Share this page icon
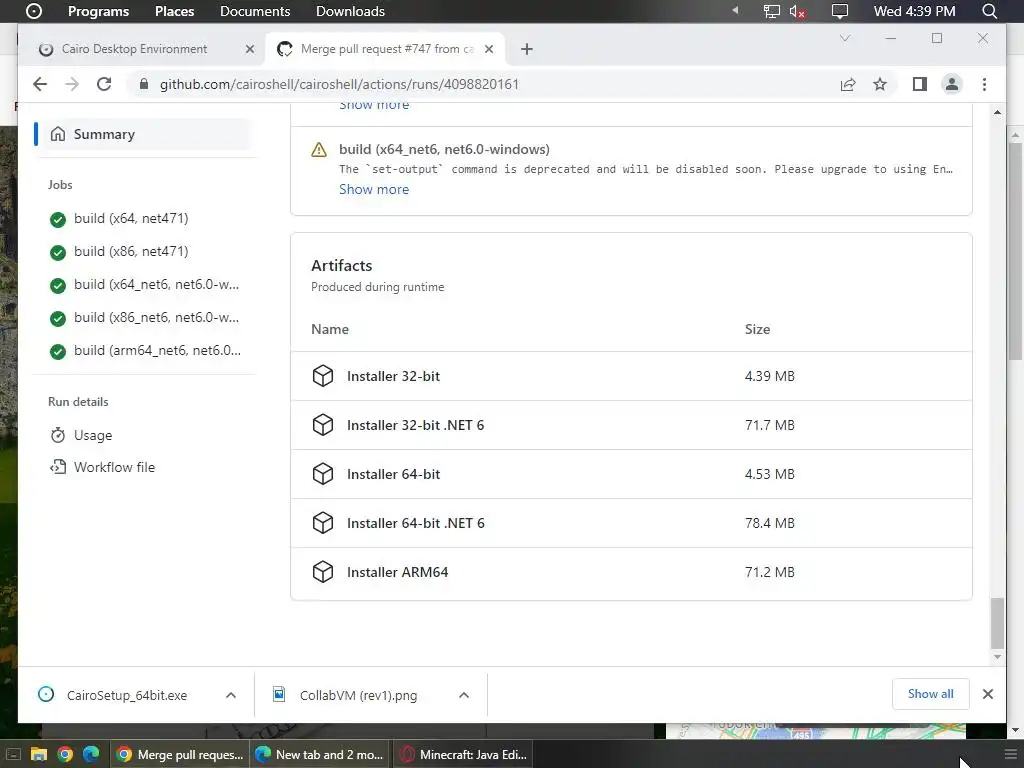 click(848, 84)
